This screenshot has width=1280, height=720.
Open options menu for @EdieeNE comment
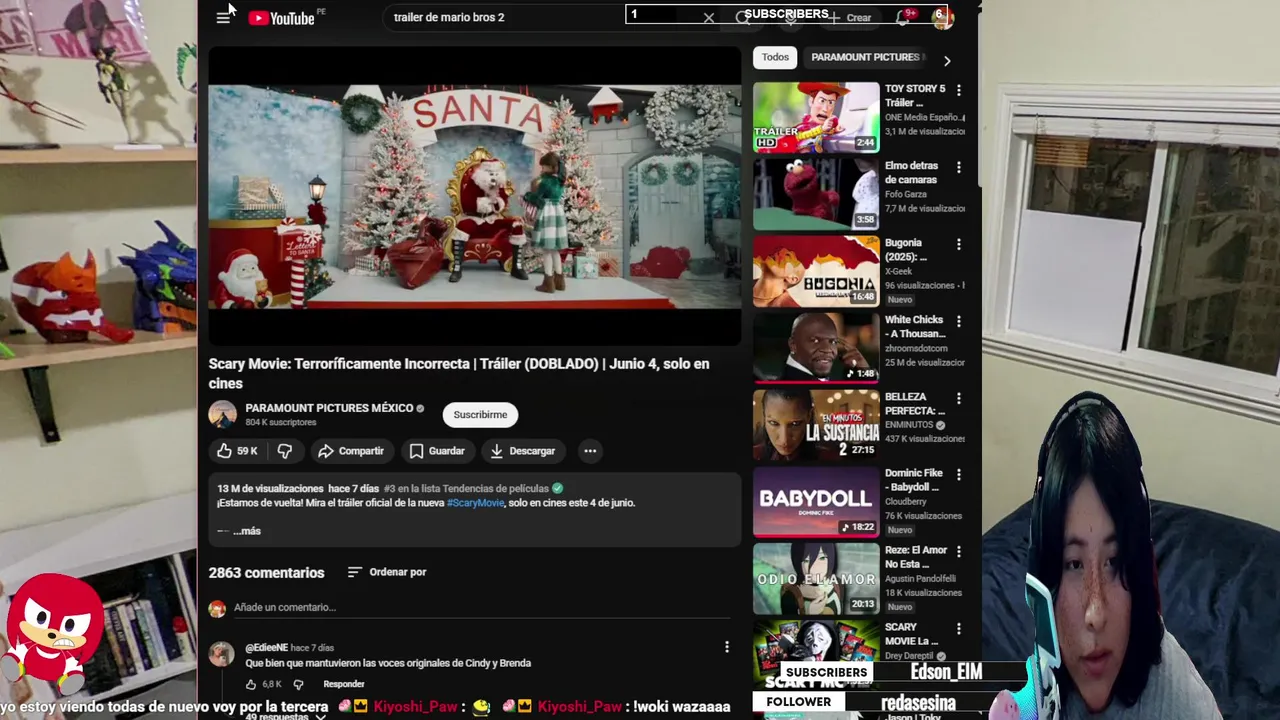click(727, 647)
